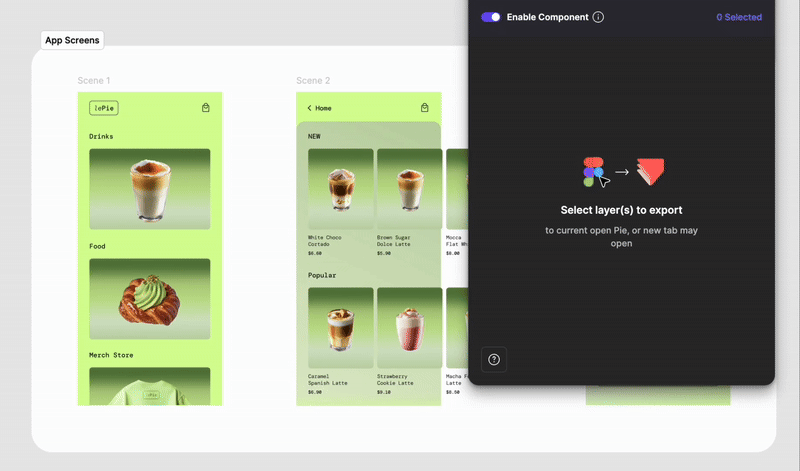Select the App Screens frame label
Screen dimensions: 800x471
[72, 40]
